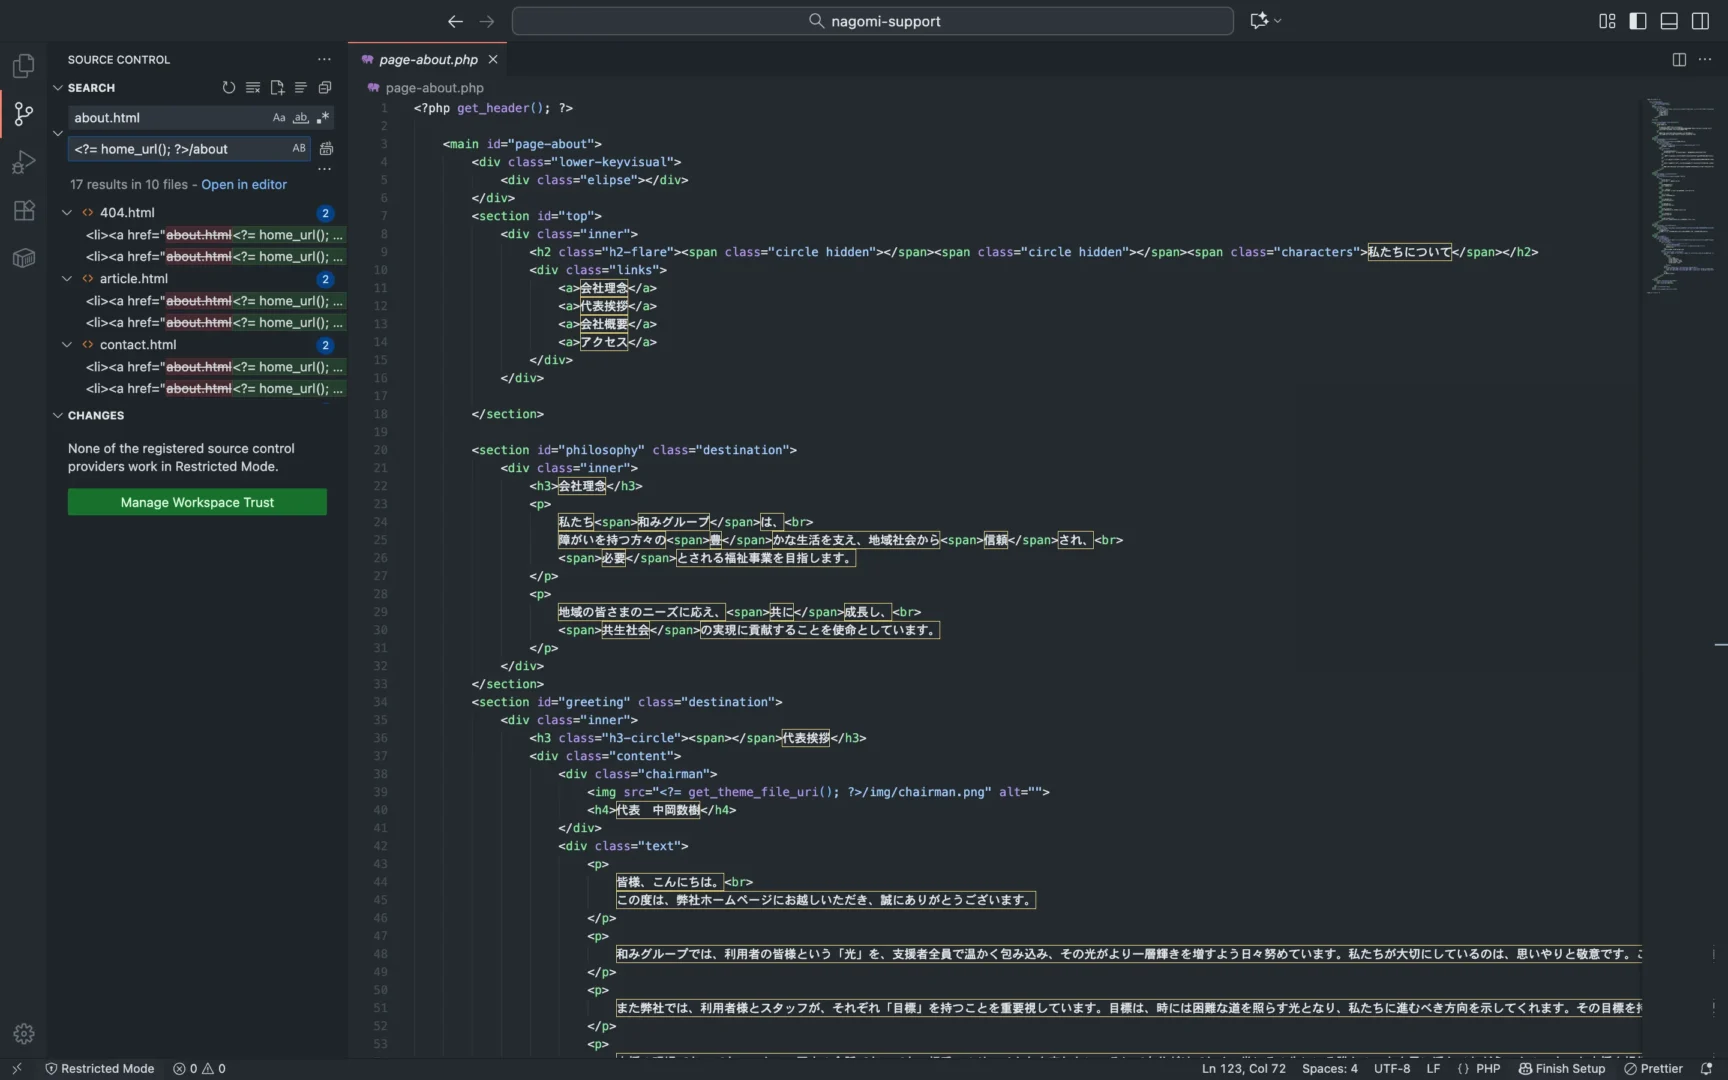Click the Open in editor link
The height and width of the screenshot is (1080, 1728).
tap(244, 185)
